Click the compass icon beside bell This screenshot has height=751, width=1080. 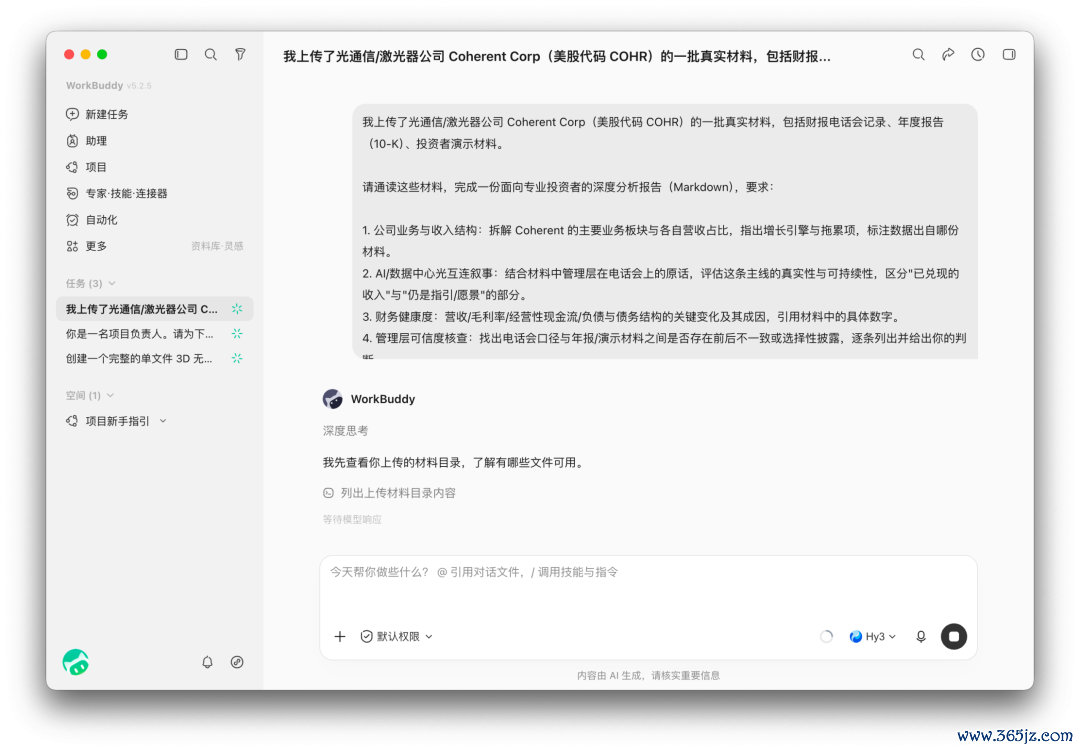coord(237,662)
